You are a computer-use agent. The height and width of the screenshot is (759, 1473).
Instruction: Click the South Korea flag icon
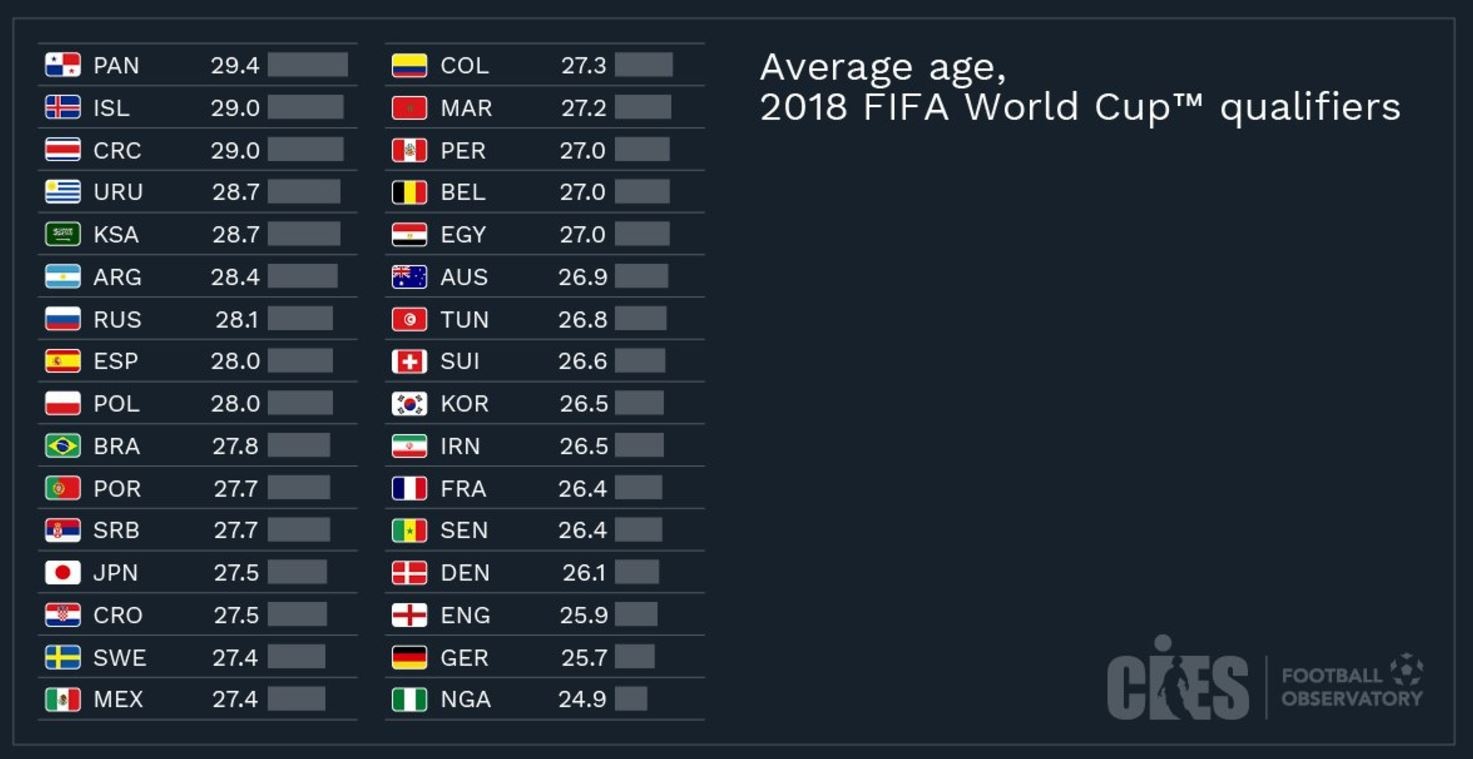[x=409, y=404]
